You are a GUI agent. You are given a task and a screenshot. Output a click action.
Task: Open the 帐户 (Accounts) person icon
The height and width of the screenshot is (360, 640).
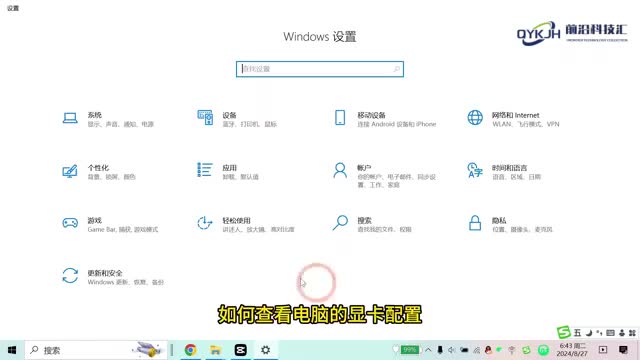pyautogui.click(x=340, y=170)
